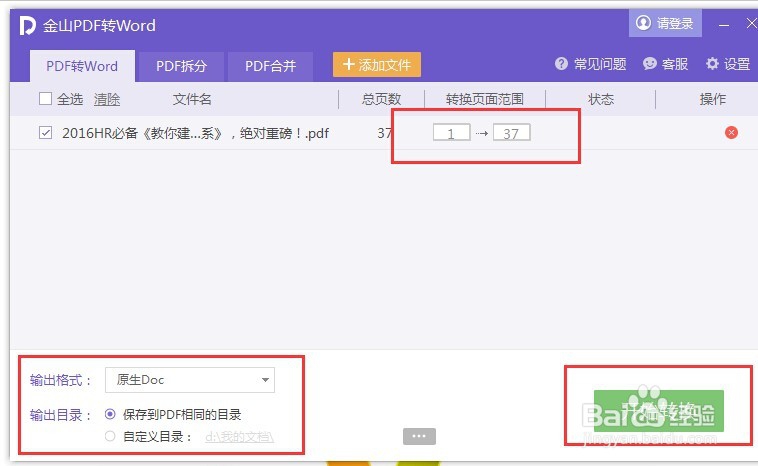This screenshot has width=758, height=466.
Task: Open the d:\我的文档\ path link
Action: (239, 437)
